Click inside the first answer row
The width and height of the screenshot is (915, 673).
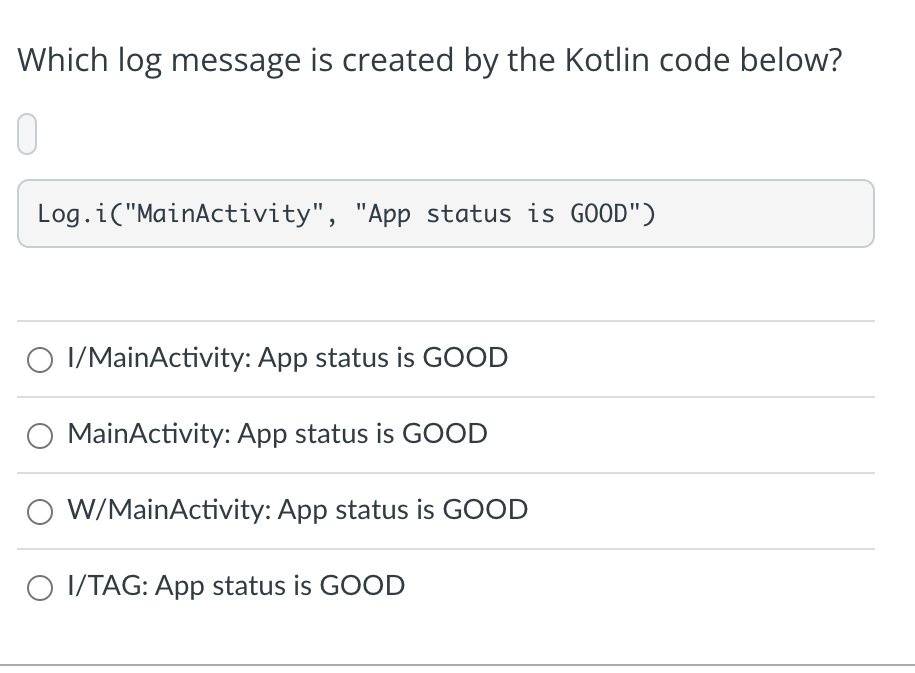(450, 359)
